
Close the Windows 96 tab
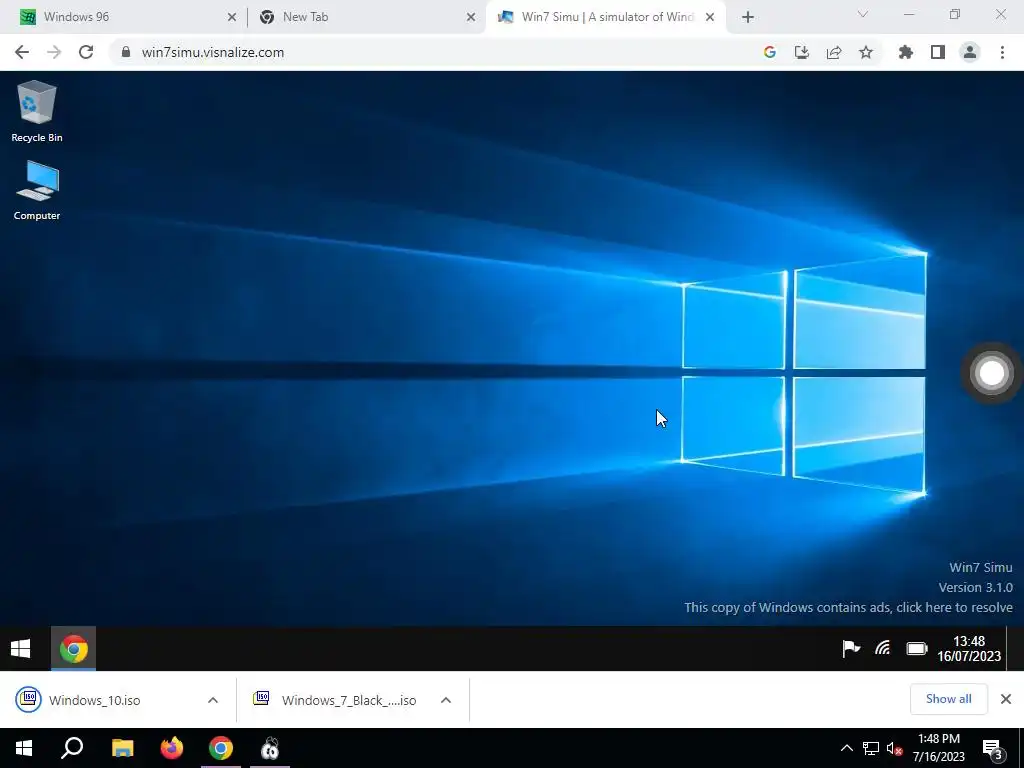pyautogui.click(x=232, y=17)
